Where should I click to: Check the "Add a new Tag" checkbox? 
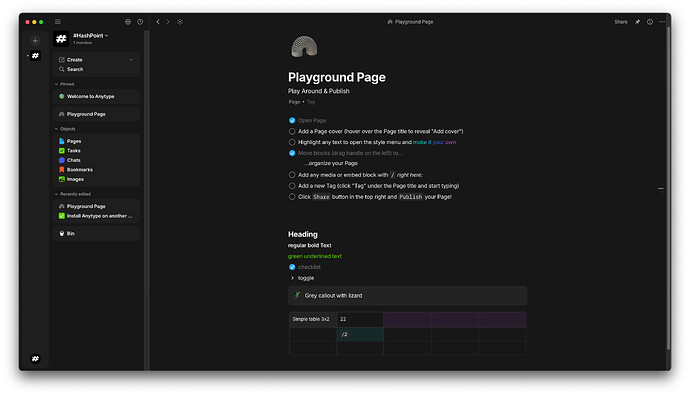point(292,186)
